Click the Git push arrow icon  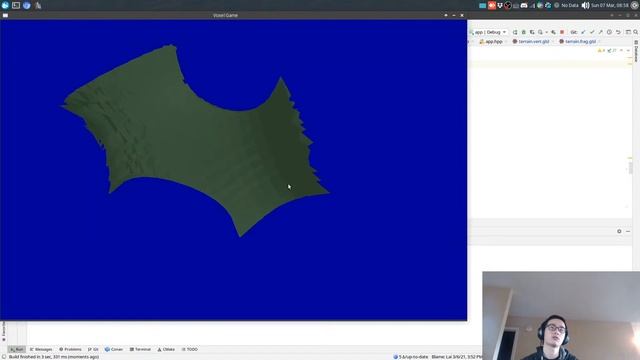tap(600, 32)
